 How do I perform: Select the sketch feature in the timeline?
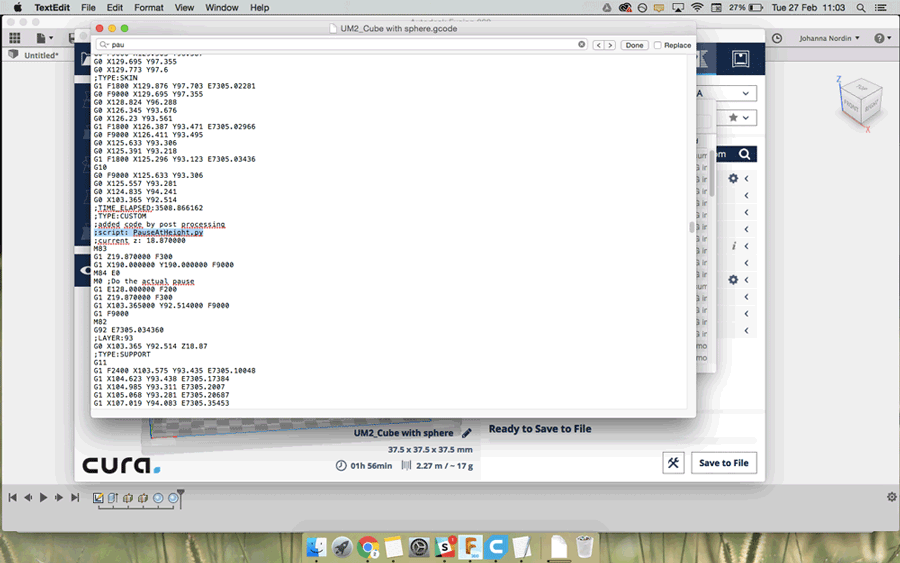98,498
